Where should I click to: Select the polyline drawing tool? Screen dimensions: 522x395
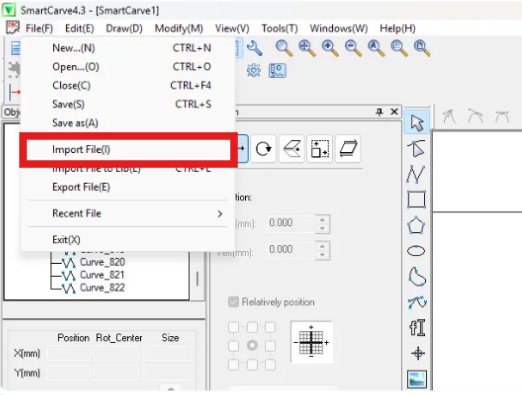click(416, 174)
